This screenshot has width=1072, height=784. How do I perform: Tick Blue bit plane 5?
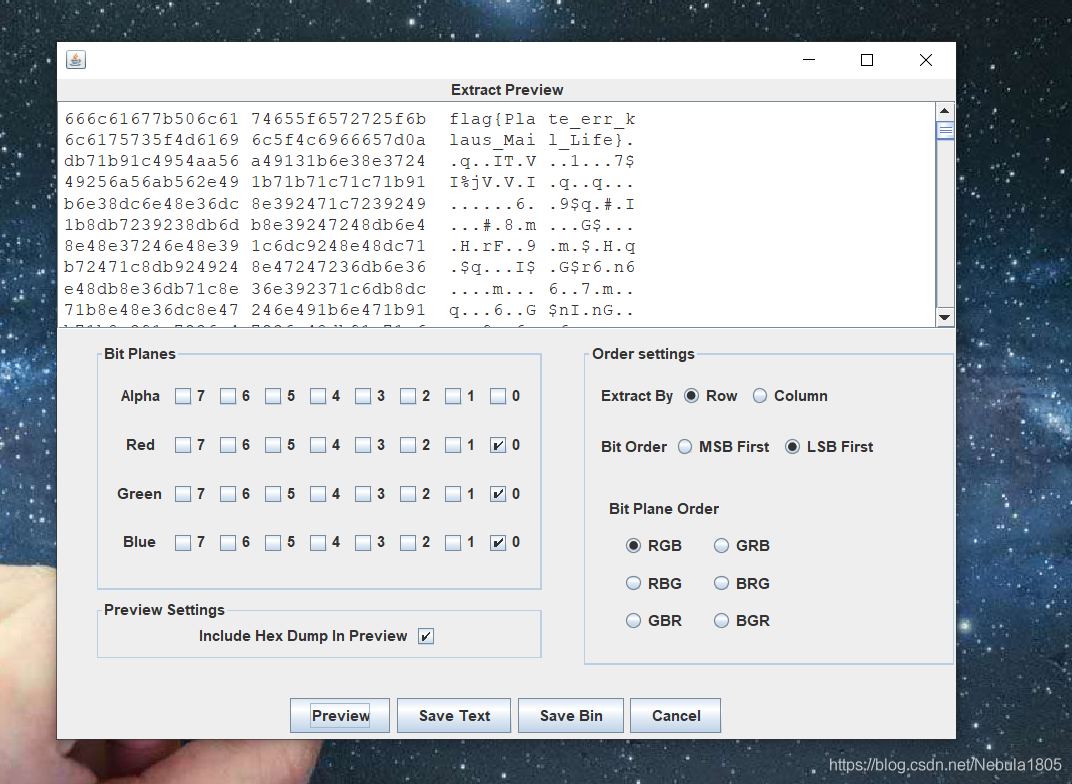click(273, 543)
